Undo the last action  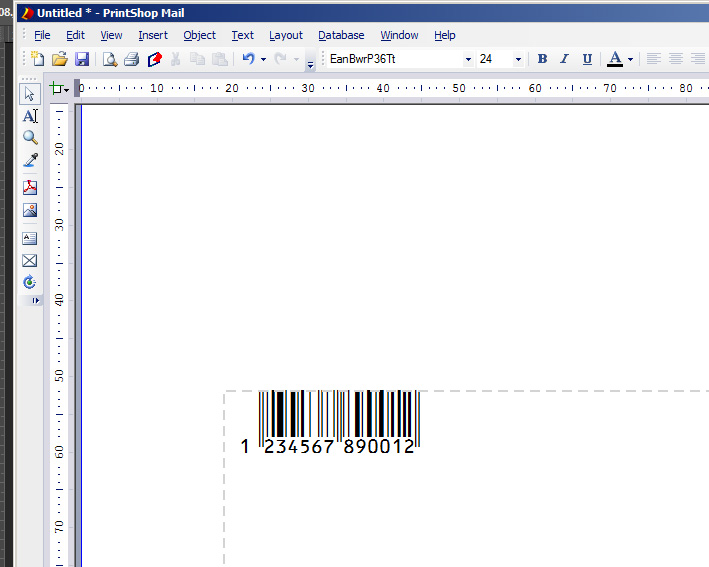pos(248,59)
